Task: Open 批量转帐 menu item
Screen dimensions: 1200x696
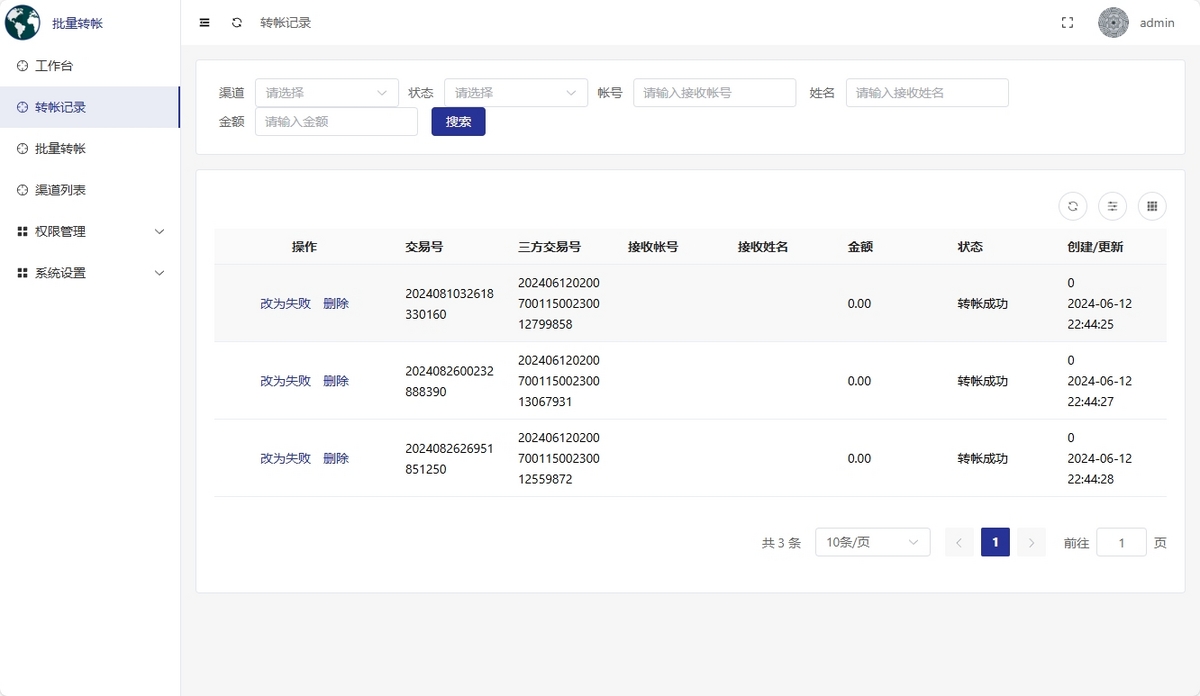Action: [90, 148]
